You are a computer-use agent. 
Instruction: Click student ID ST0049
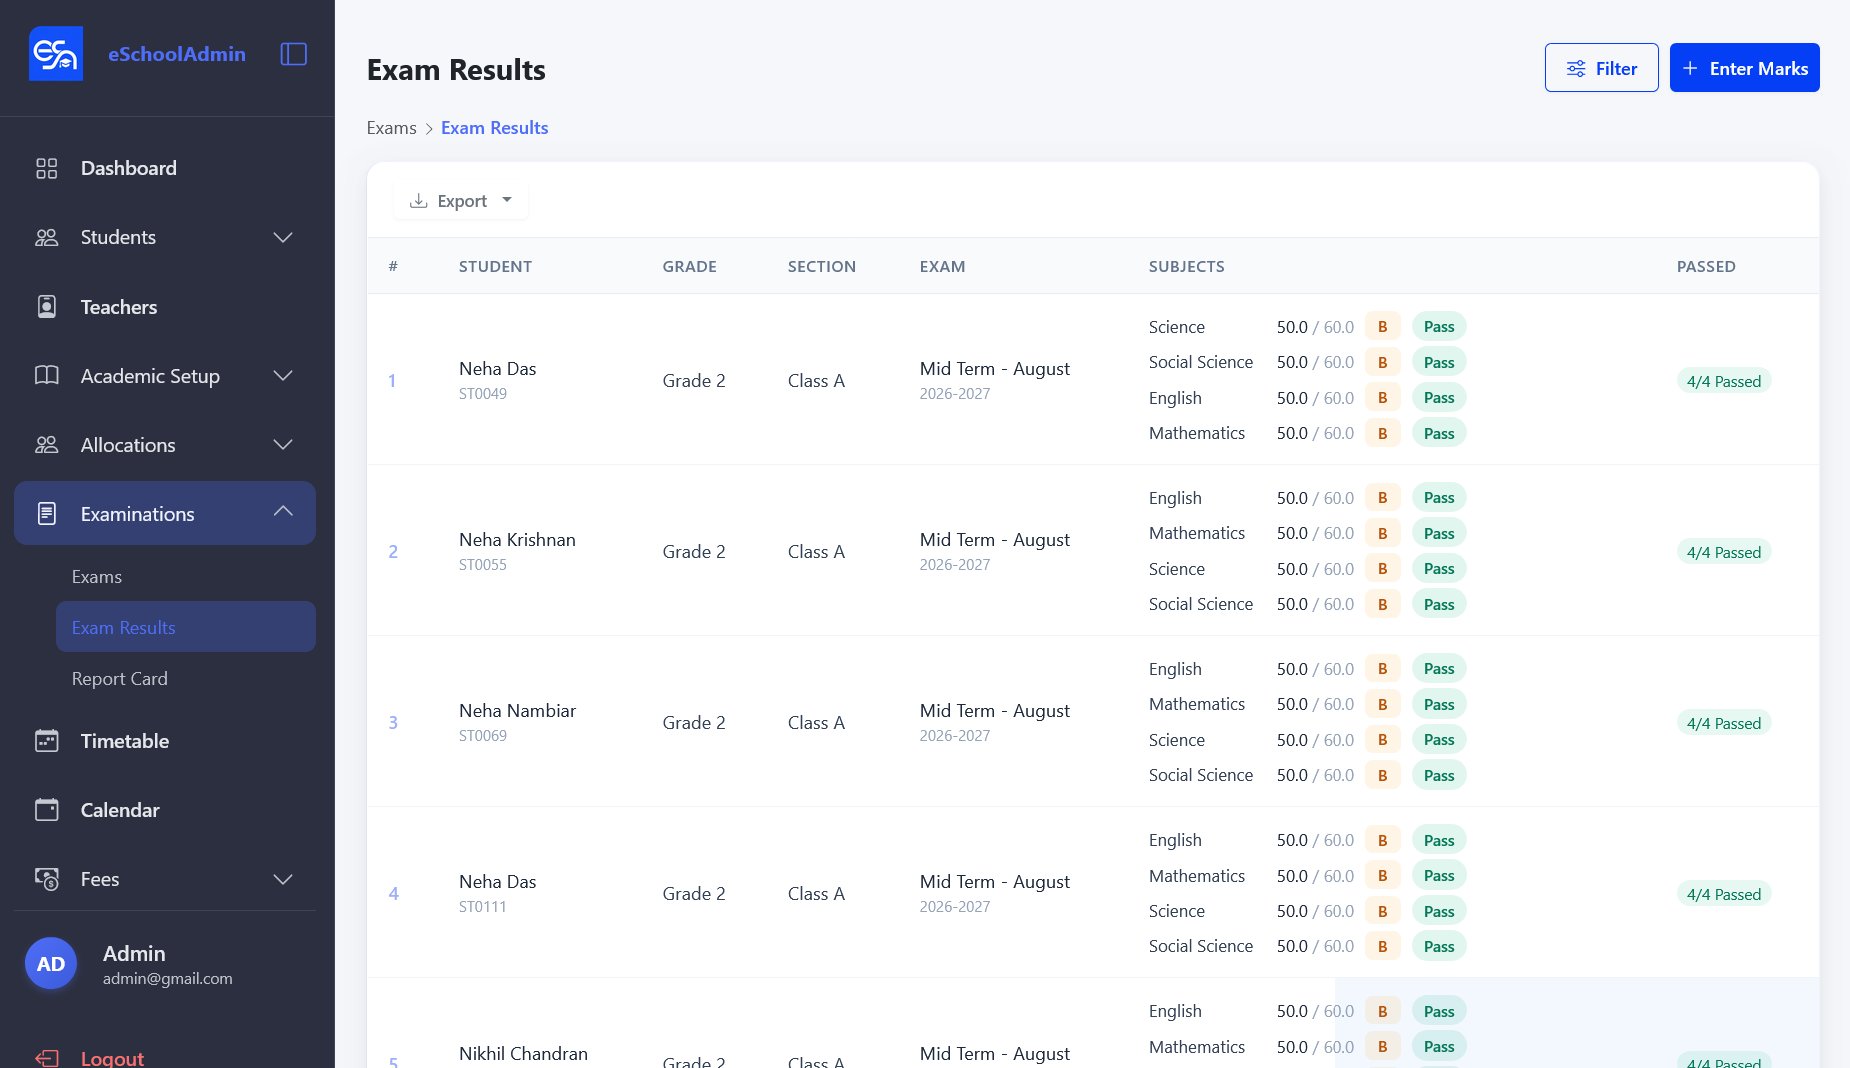click(x=483, y=394)
